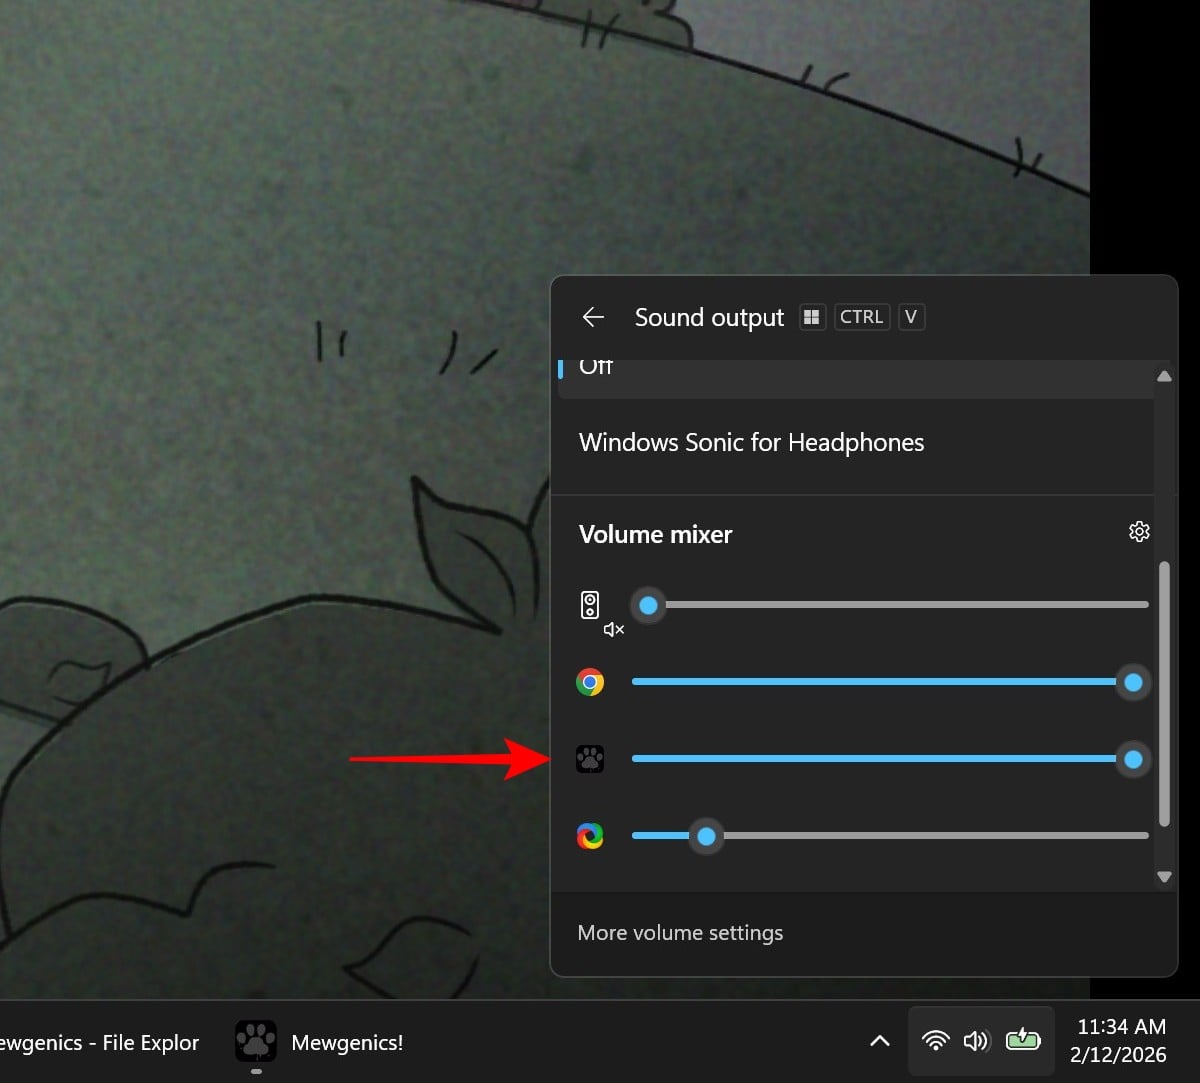Select Windows Sonic for Headphones
The width and height of the screenshot is (1200, 1083).
point(751,442)
